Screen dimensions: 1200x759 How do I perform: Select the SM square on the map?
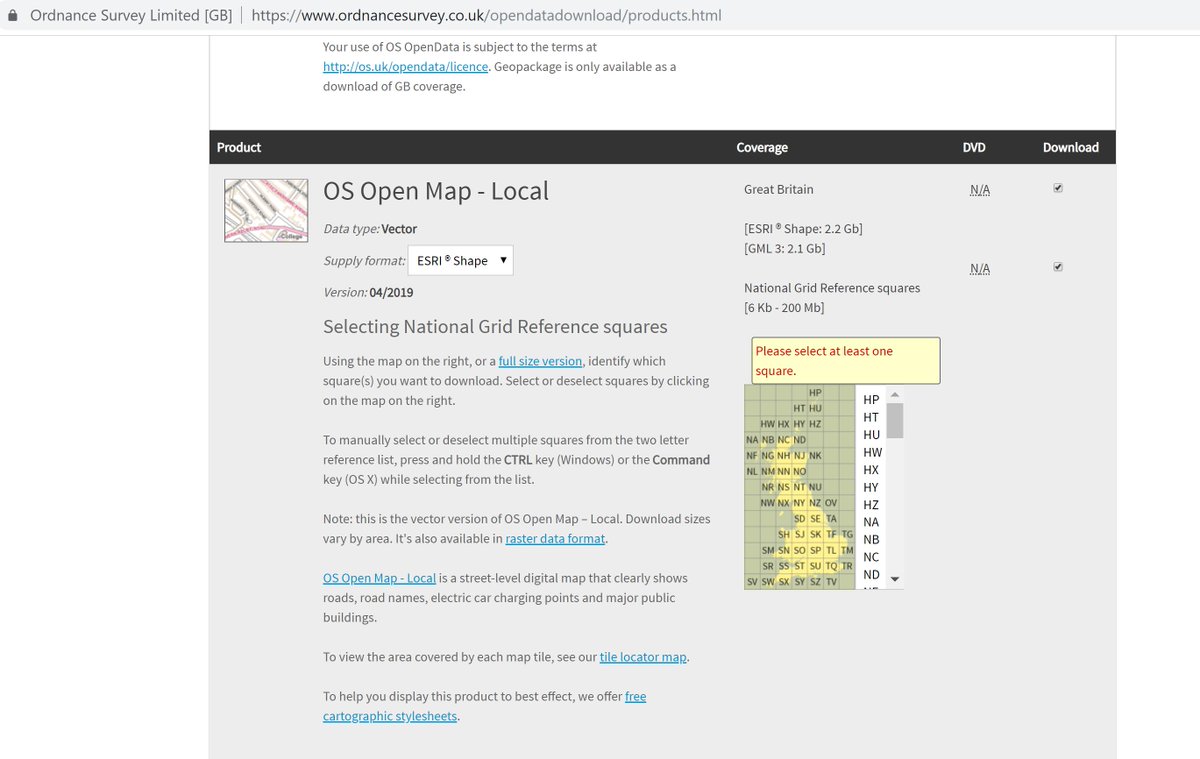pyautogui.click(x=768, y=550)
